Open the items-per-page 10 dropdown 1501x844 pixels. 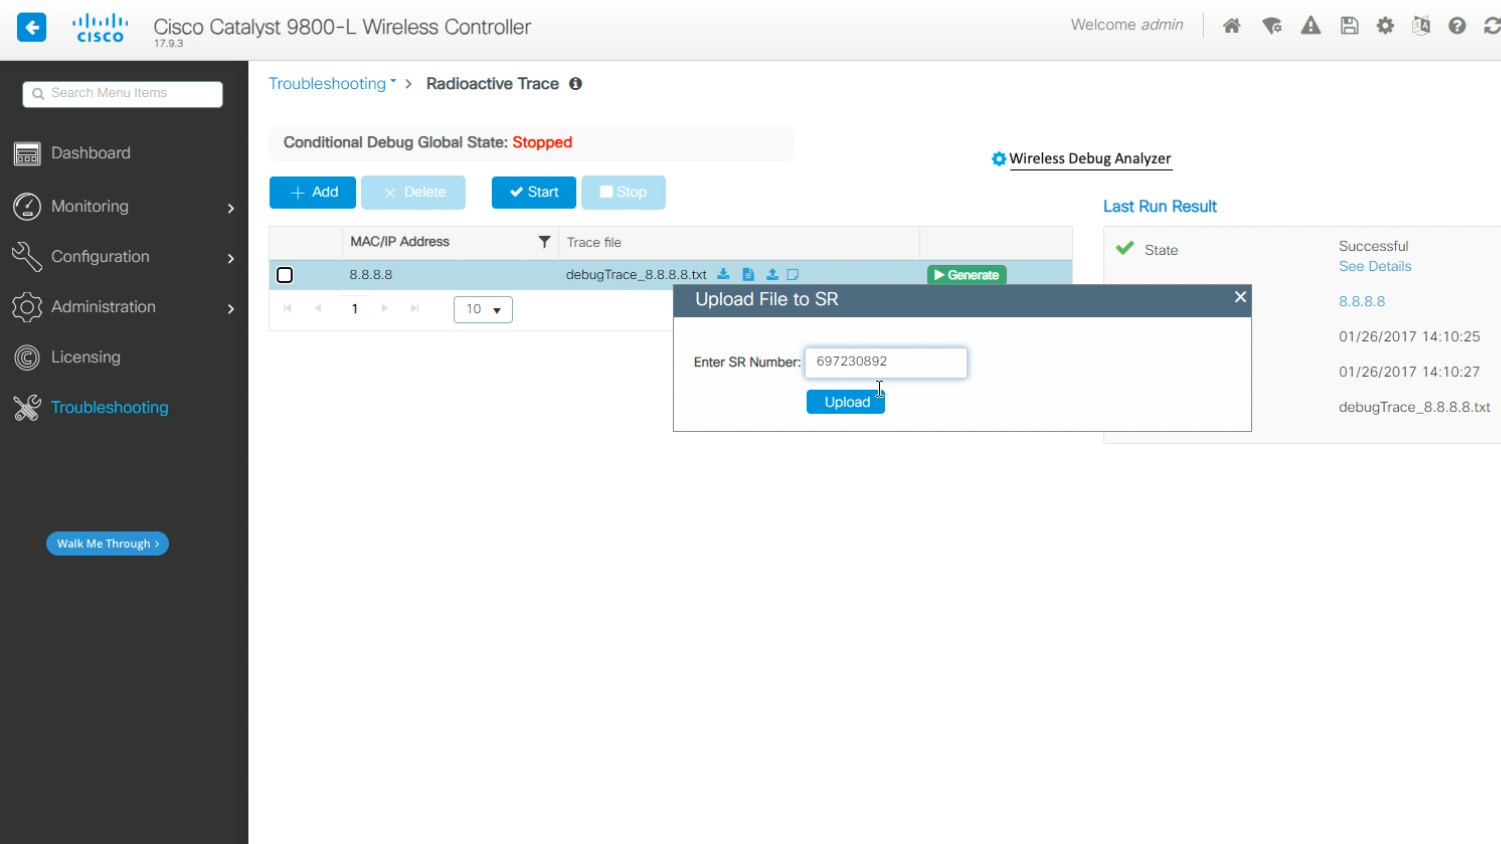(x=483, y=310)
